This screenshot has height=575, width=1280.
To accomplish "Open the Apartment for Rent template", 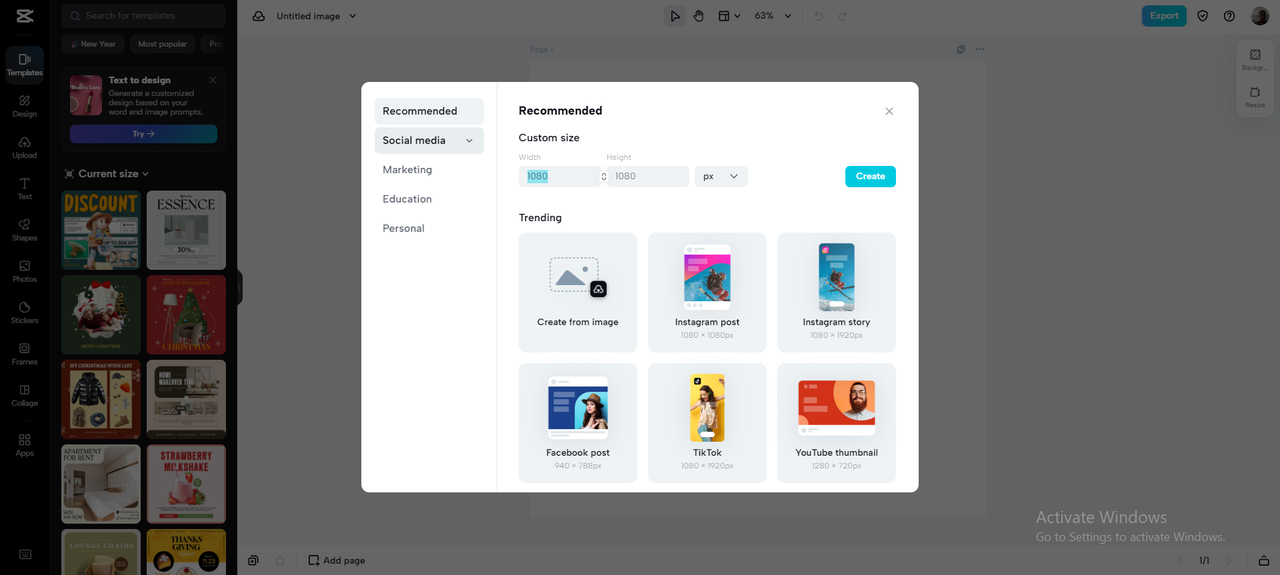I will [101, 484].
